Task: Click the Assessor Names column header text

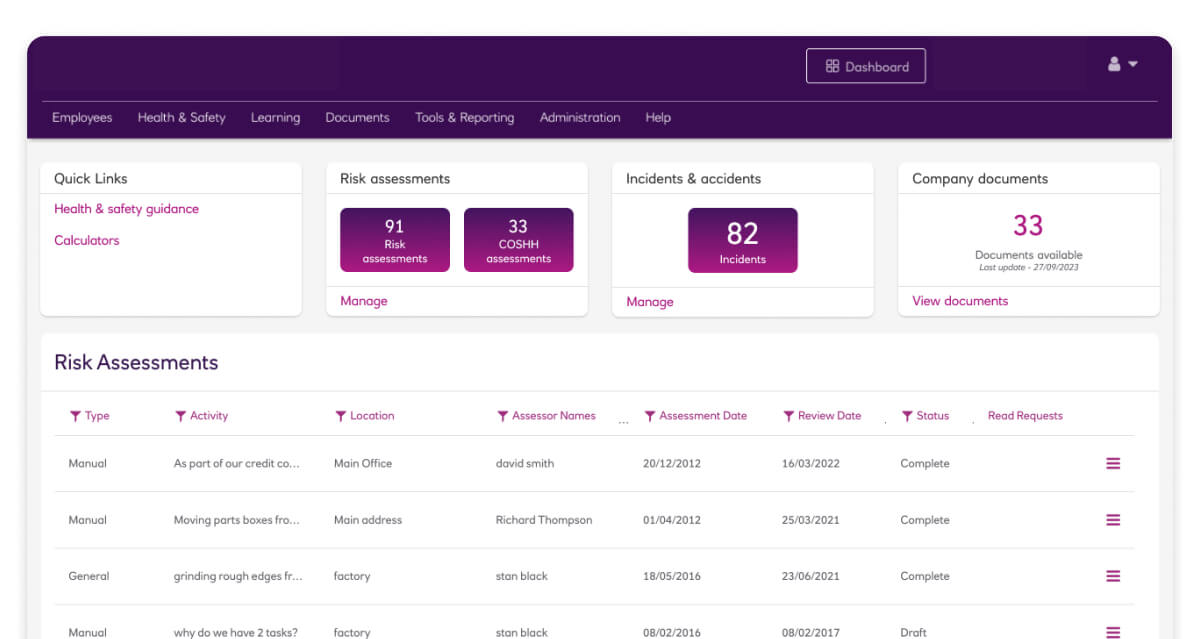Action: [x=554, y=416]
